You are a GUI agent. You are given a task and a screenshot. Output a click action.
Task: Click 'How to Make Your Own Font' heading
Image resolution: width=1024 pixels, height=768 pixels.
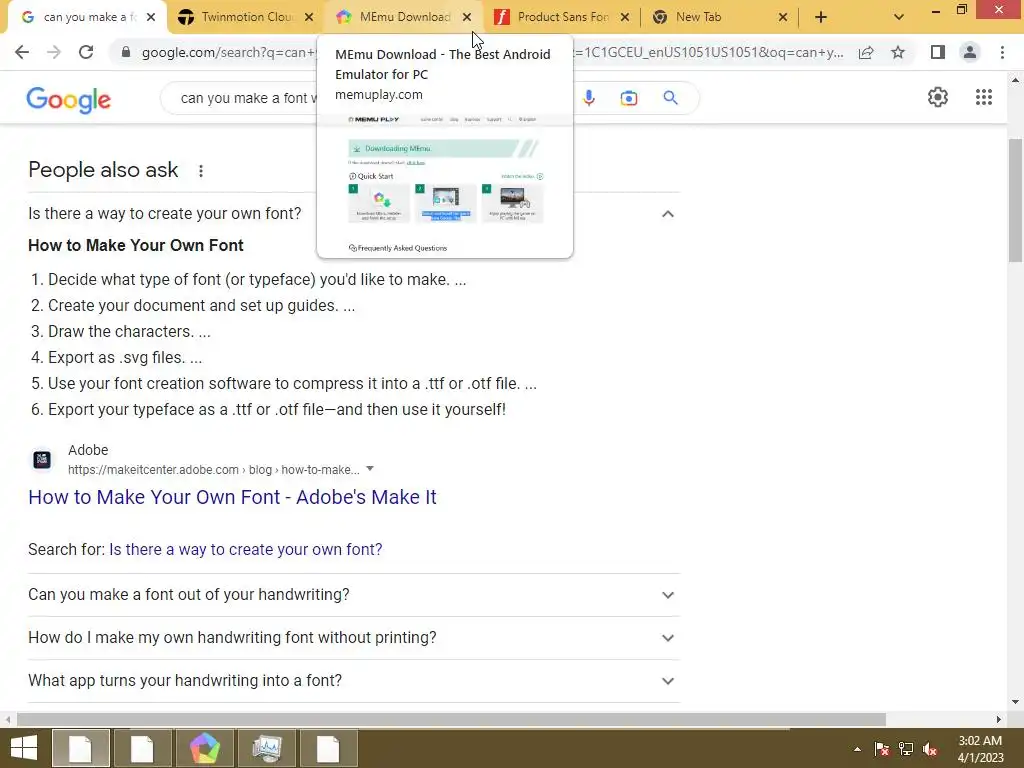pyautogui.click(x=135, y=246)
